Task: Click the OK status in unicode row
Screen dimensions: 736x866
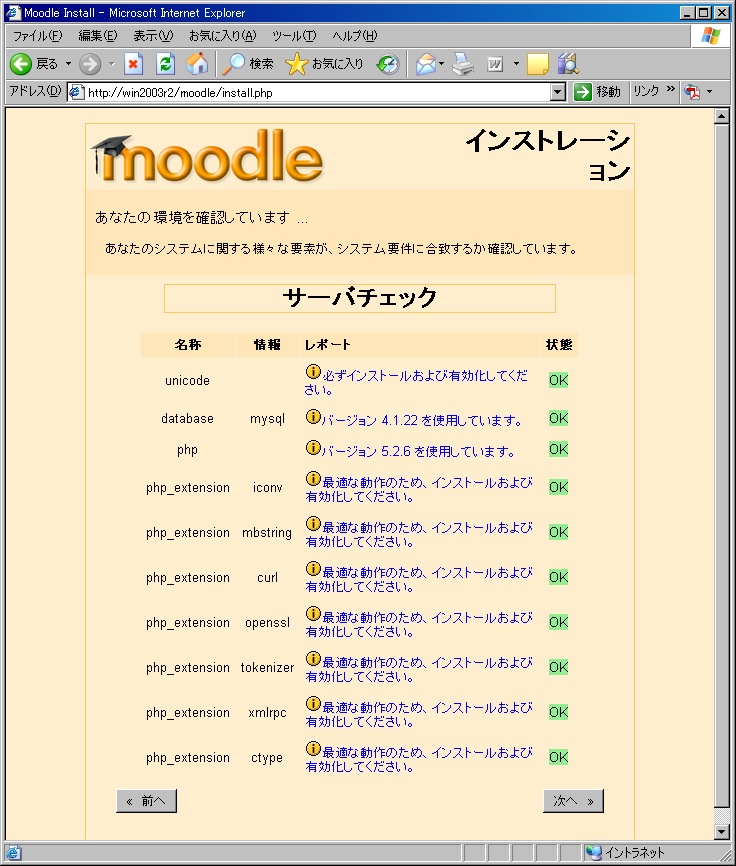Action: click(x=558, y=380)
